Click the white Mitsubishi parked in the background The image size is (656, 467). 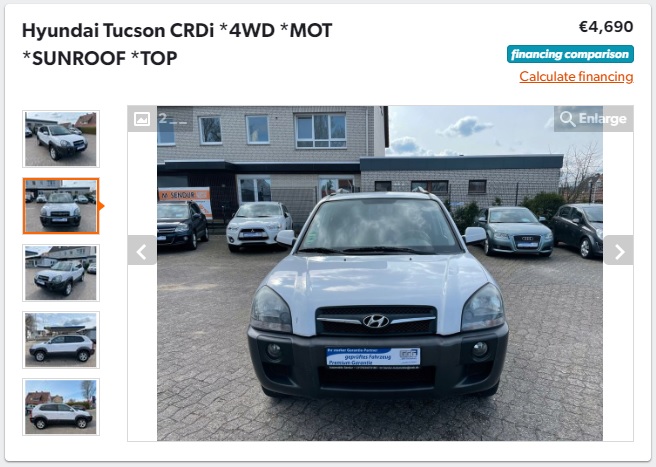coord(259,226)
